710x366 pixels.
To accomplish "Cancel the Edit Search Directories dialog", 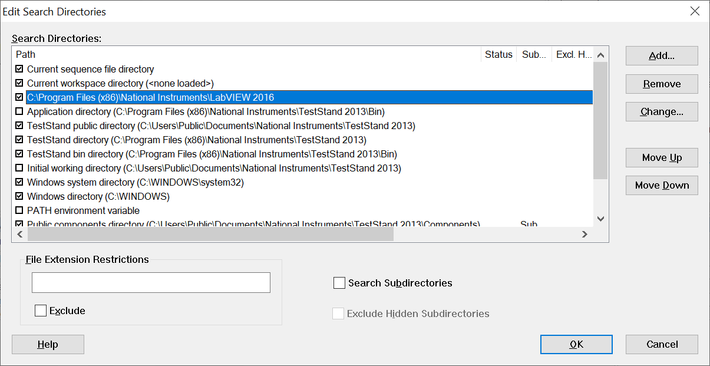I will pyautogui.click(x=662, y=345).
